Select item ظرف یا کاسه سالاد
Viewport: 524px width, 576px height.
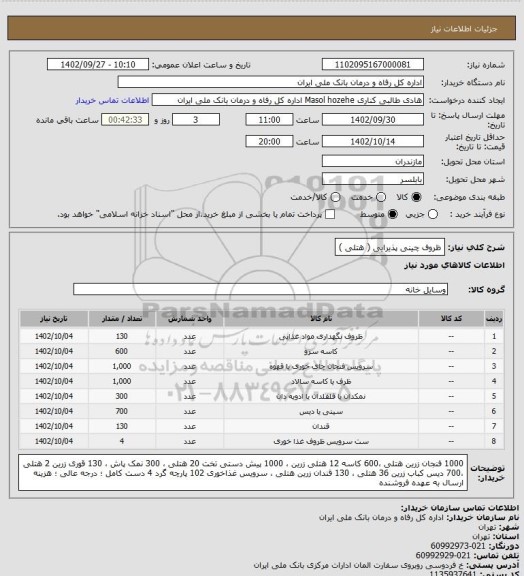pos(321,382)
